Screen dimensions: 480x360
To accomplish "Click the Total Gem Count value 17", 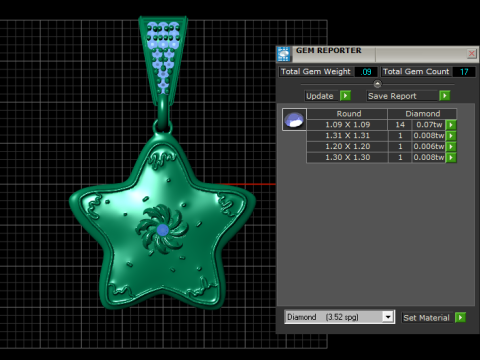I will click(x=464, y=72).
